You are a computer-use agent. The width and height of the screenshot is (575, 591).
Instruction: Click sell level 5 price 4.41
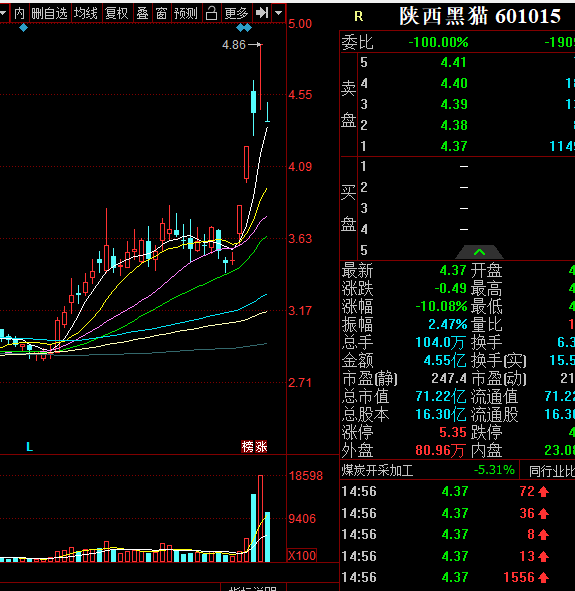coord(454,62)
